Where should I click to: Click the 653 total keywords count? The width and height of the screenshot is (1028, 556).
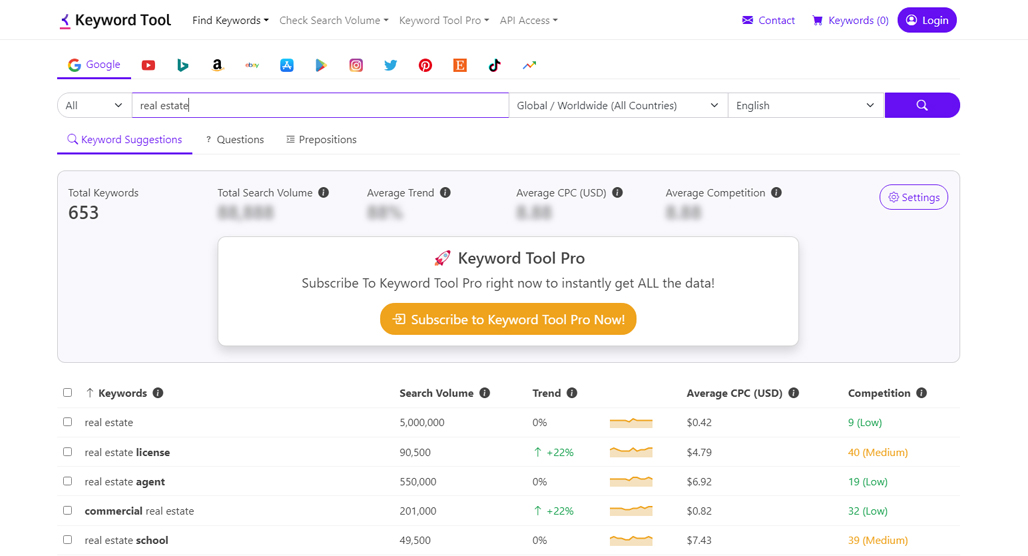click(83, 212)
